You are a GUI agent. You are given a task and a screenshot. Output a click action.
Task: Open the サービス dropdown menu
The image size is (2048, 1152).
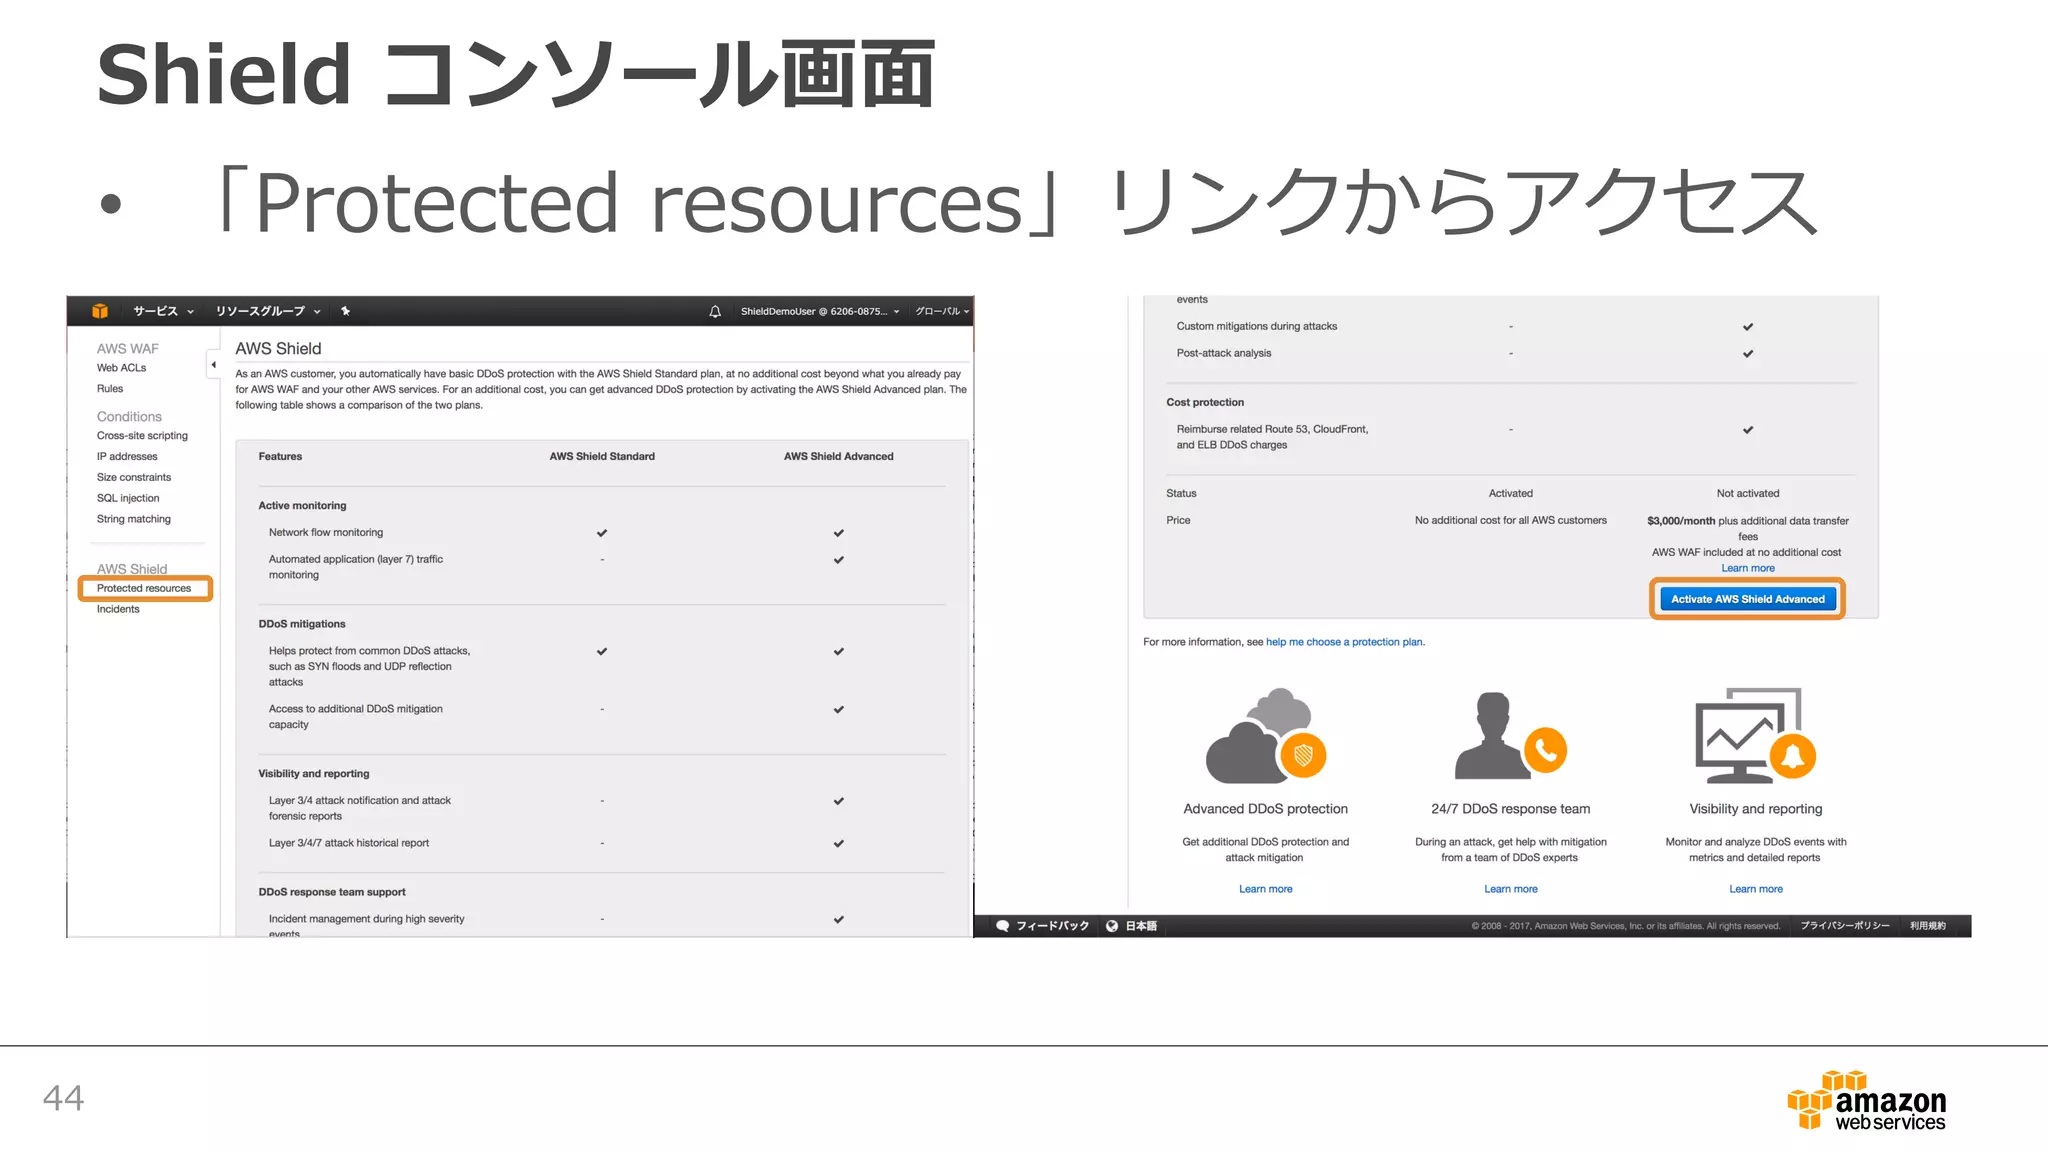(163, 311)
